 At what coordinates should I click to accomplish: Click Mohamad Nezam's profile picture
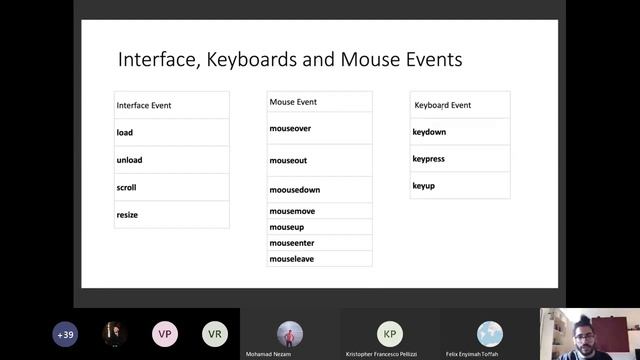tap(290, 334)
